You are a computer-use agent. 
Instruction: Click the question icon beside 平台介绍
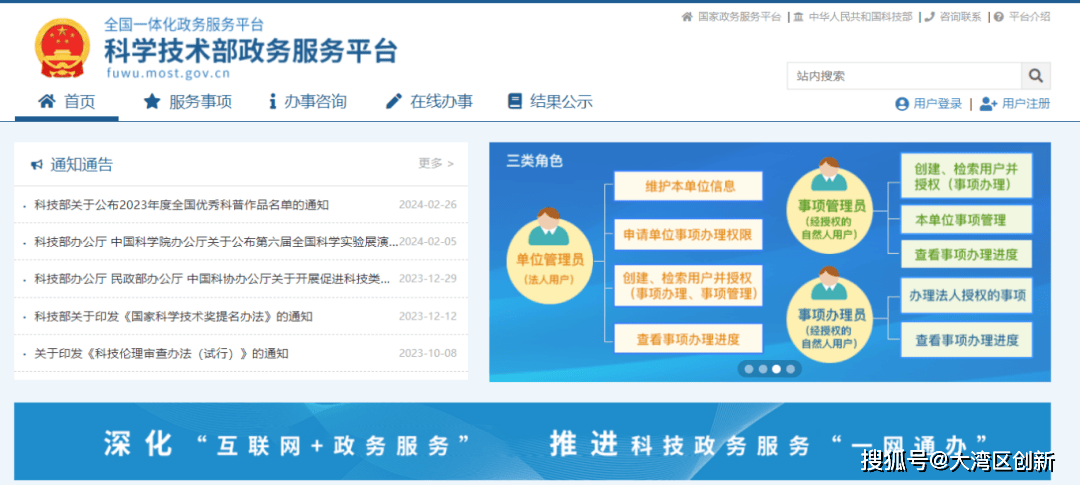(x=999, y=17)
